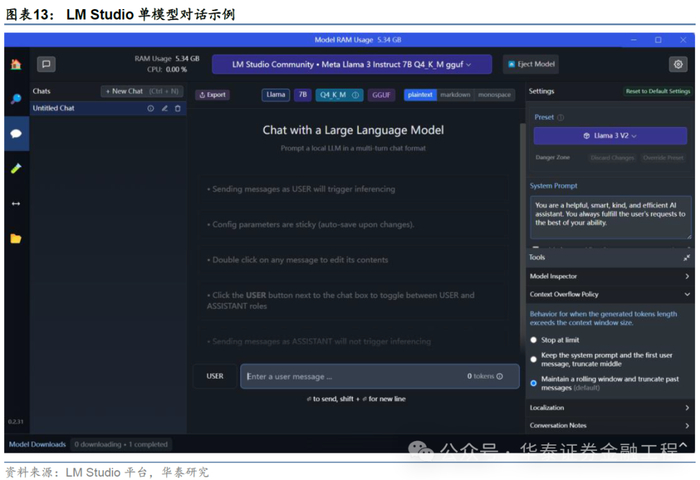The image size is (700, 480).
Task: Click the 7B size tag
Action: (x=303, y=95)
